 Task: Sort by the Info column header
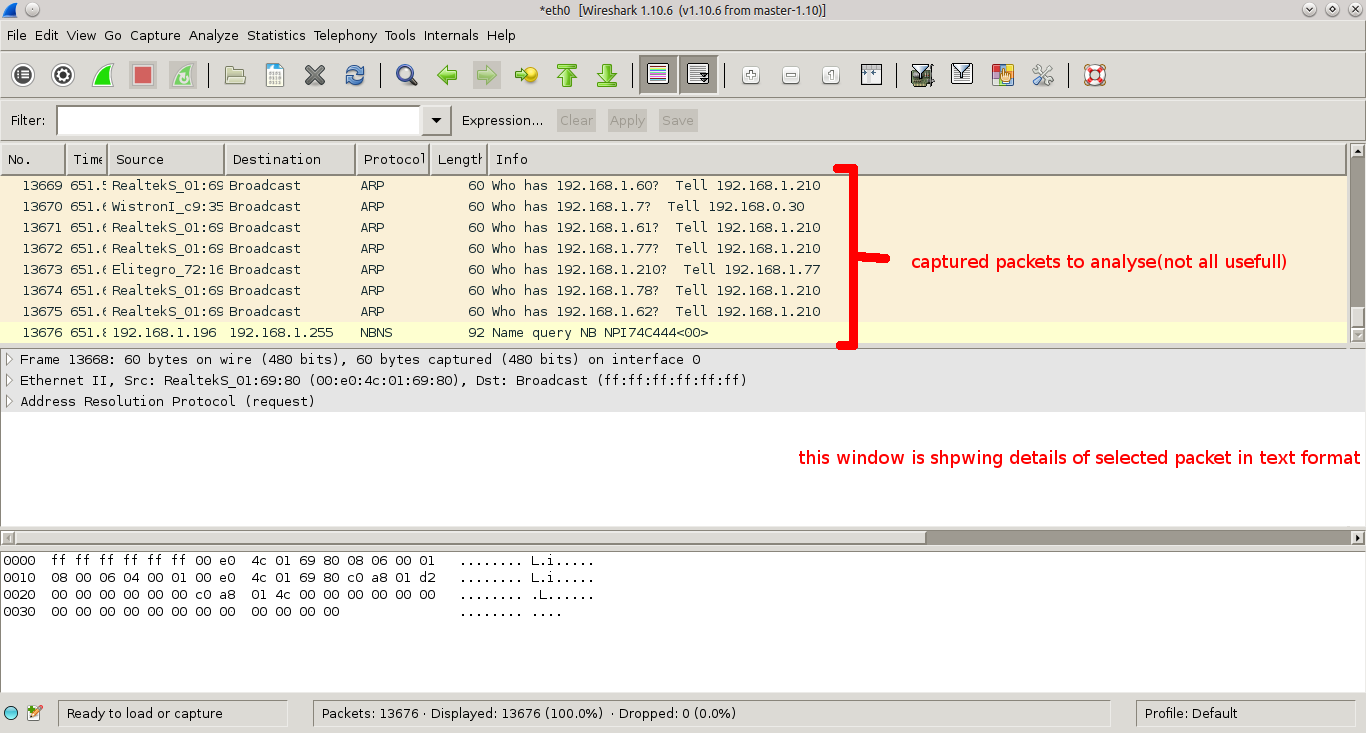(x=917, y=159)
